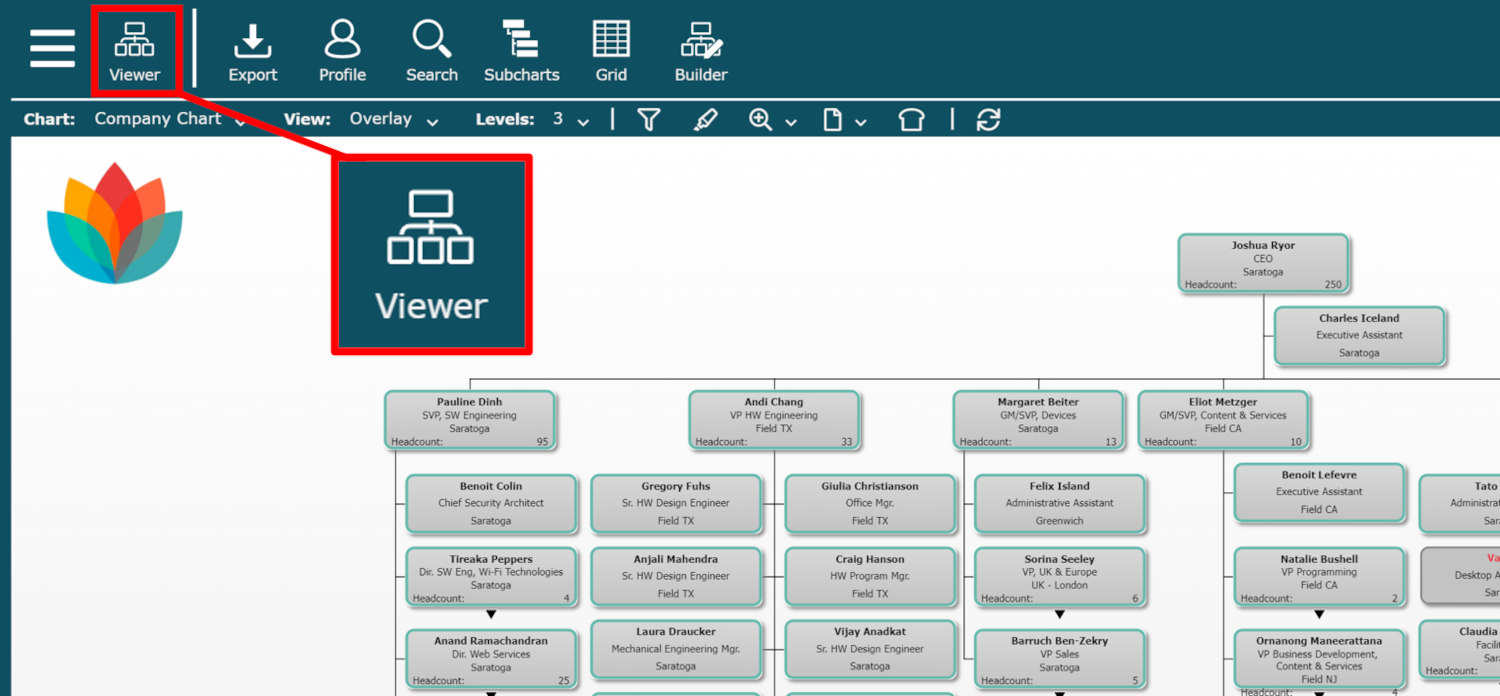This screenshot has width=1500, height=696.
Task: Open the Profile panel
Action: [x=342, y=53]
